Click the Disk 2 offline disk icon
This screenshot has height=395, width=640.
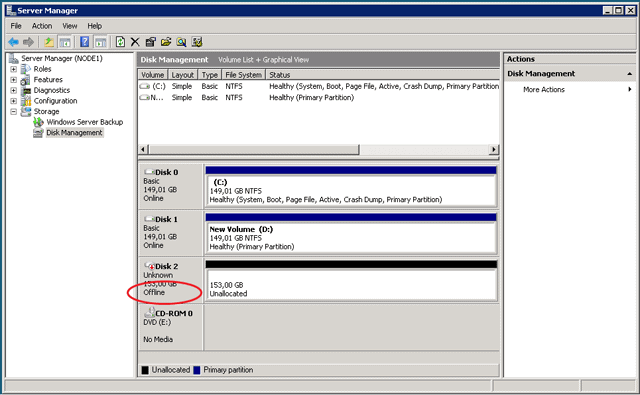click(149, 266)
